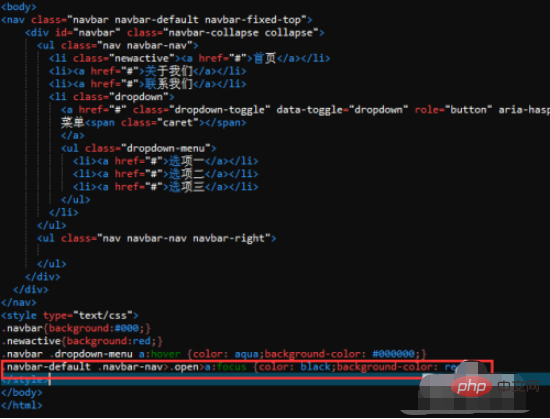
Task: Click the .newactive background red rule
Action: [x=82, y=341]
